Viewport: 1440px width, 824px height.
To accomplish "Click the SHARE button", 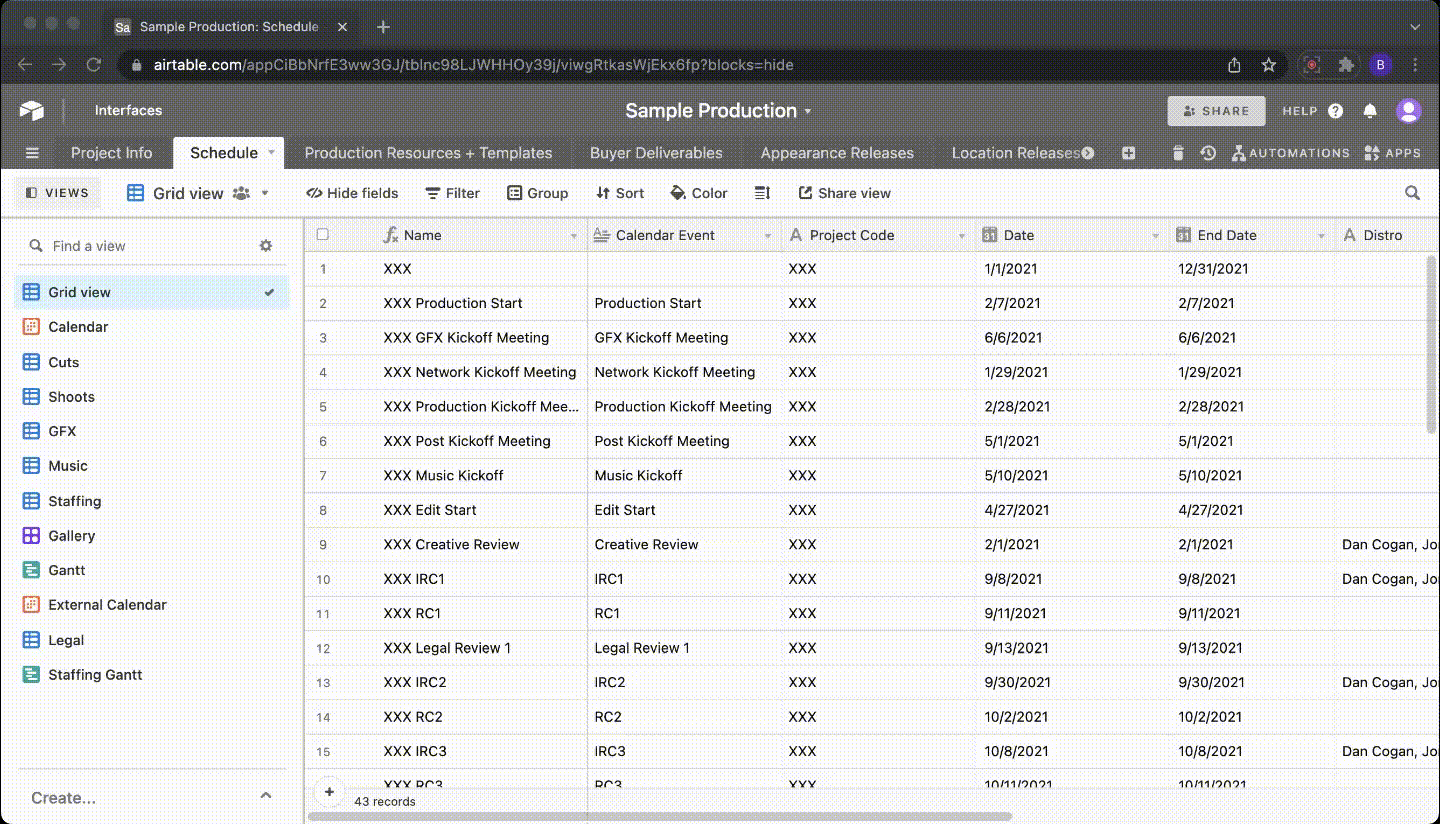I will coord(1216,111).
